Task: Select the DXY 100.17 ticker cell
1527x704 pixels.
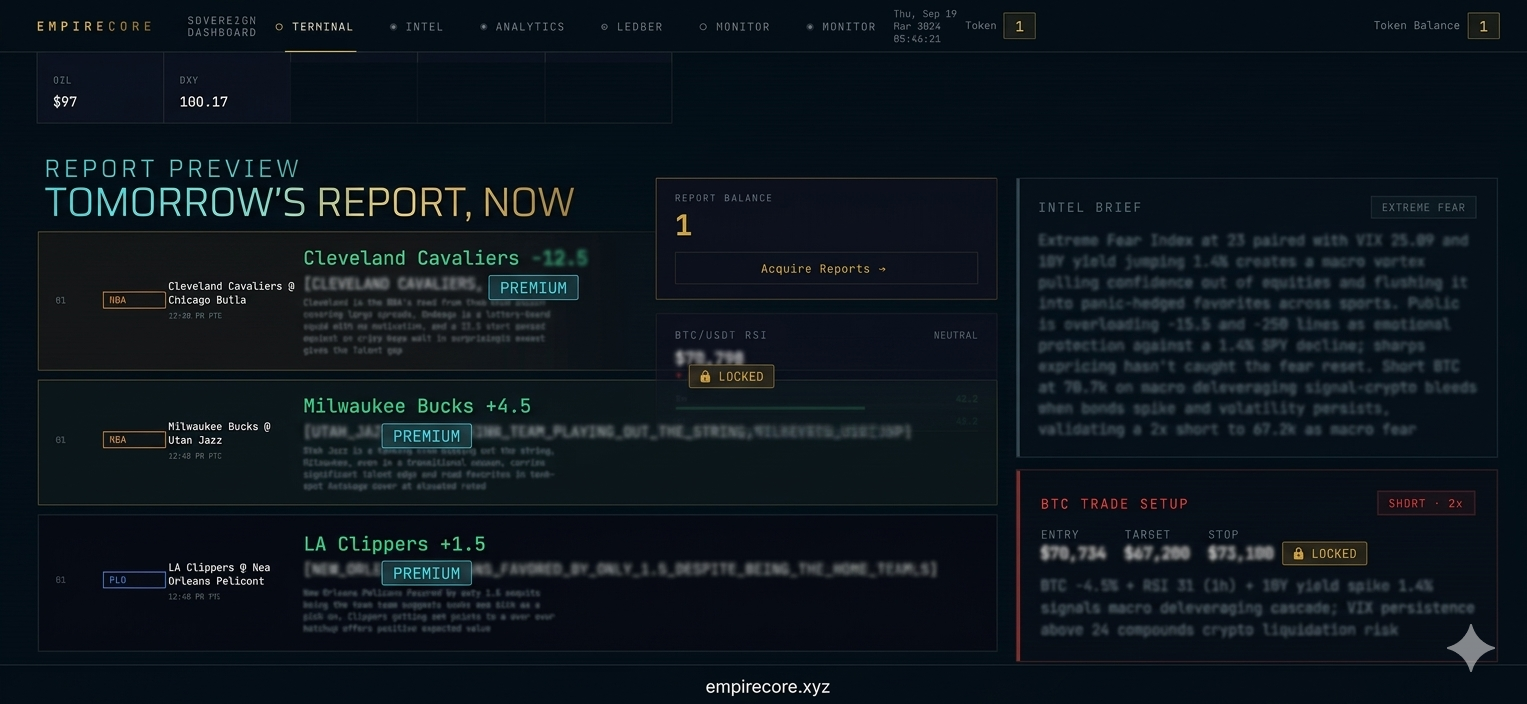Action: click(227, 91)
